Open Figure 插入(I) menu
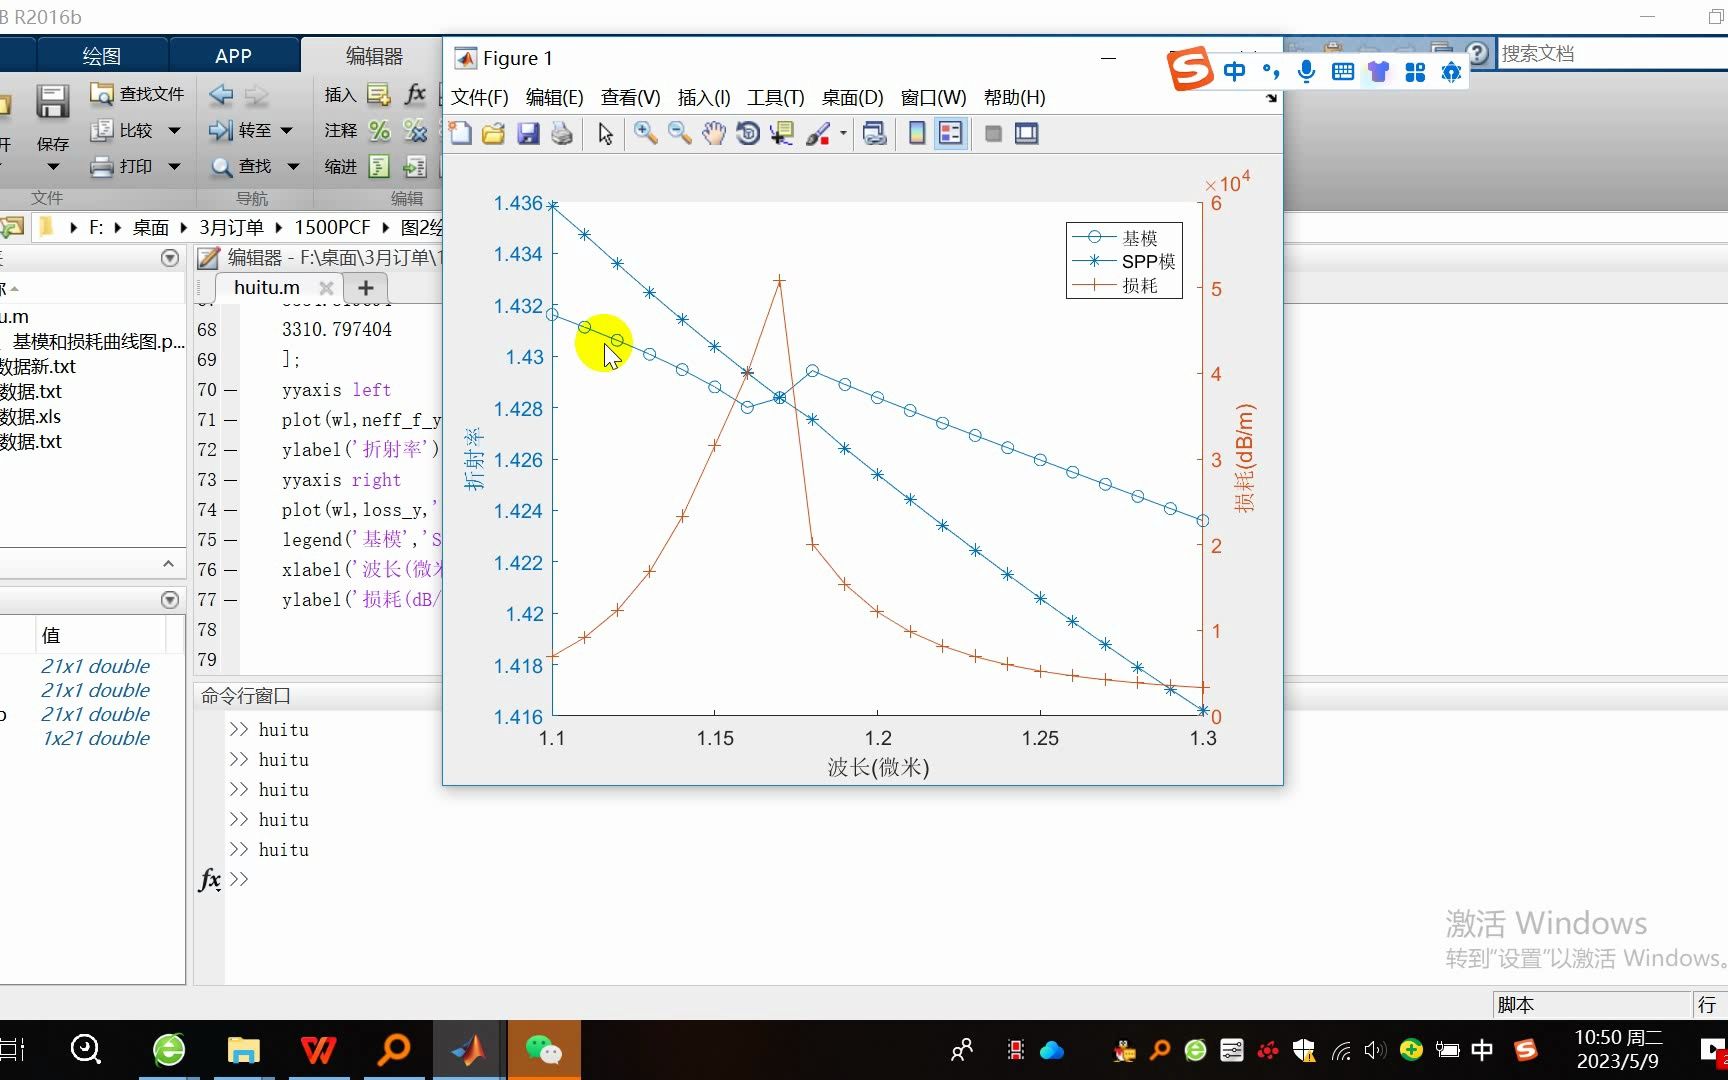 coord(704,97)
